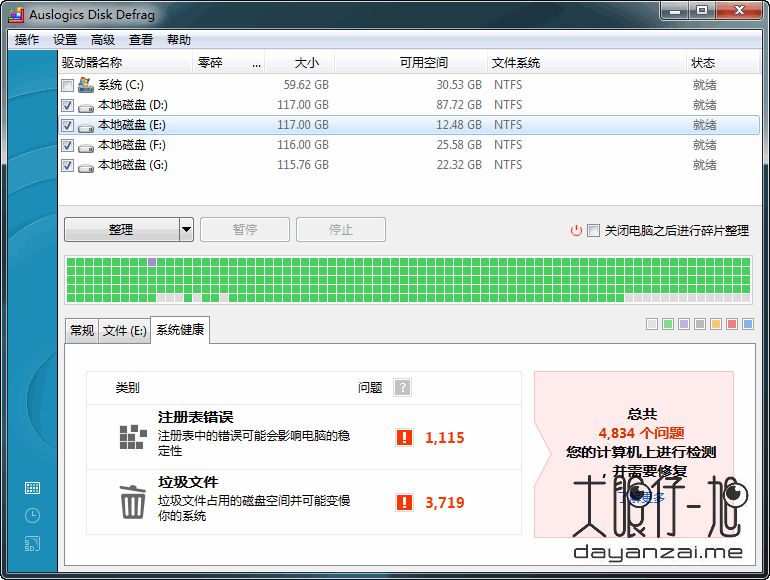Sort by the 可用空间 column header
This screenshot has height=580, width=770.
pyautogui.click(x=411, y=62)
